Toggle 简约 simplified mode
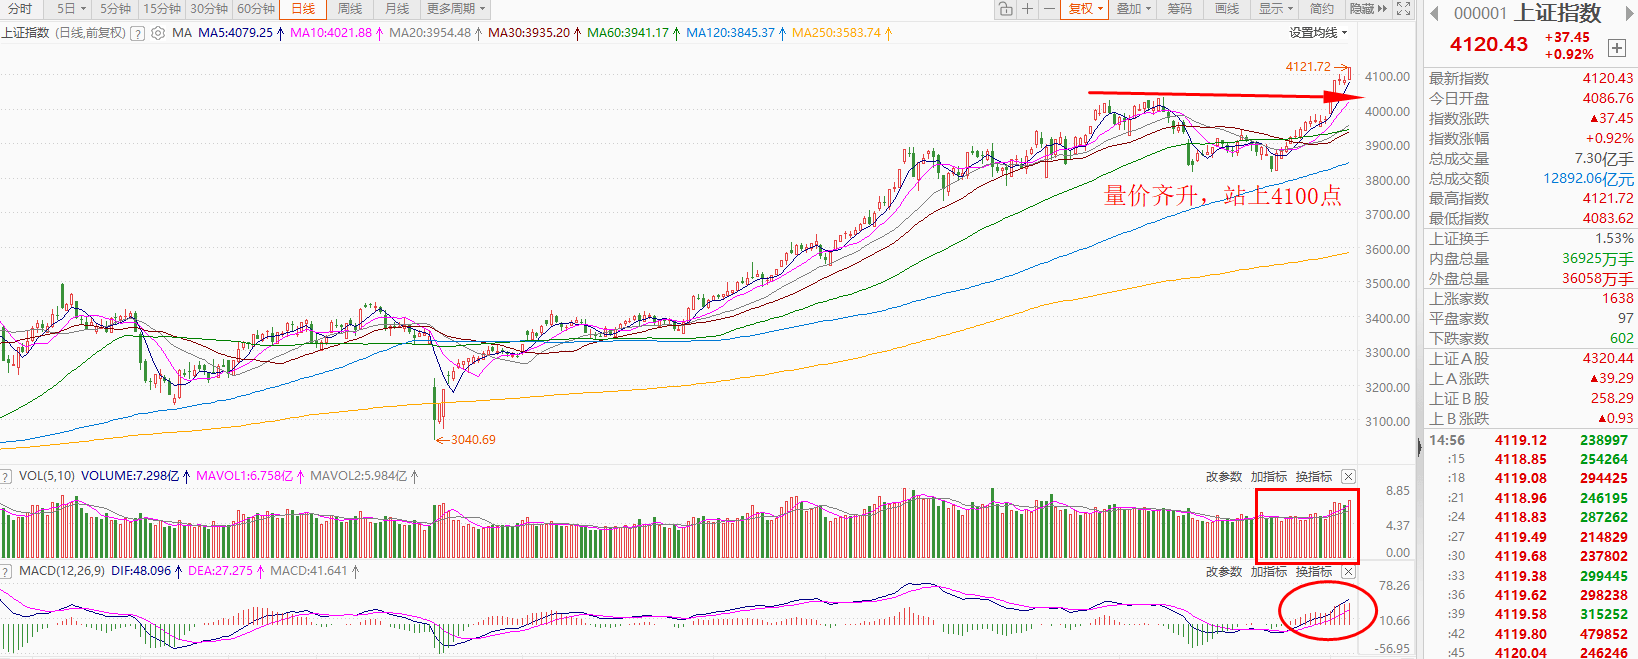Viewport: 1638px width, 659px height. tap(1322, 9)
